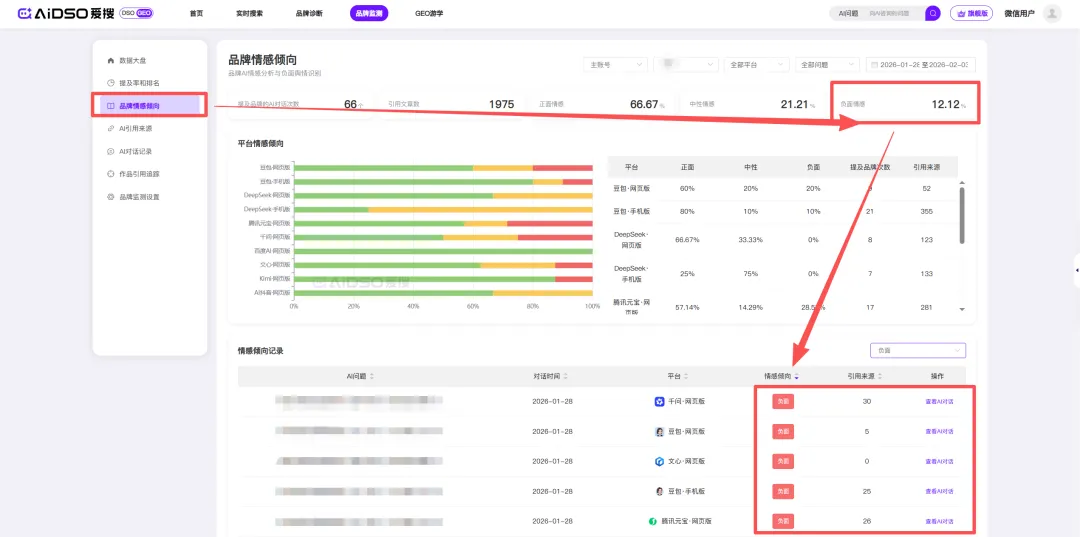The image size is (1080, 537).
Task: Switch to the 品牌诊断 top tab
Action: (x=309, y=13)
